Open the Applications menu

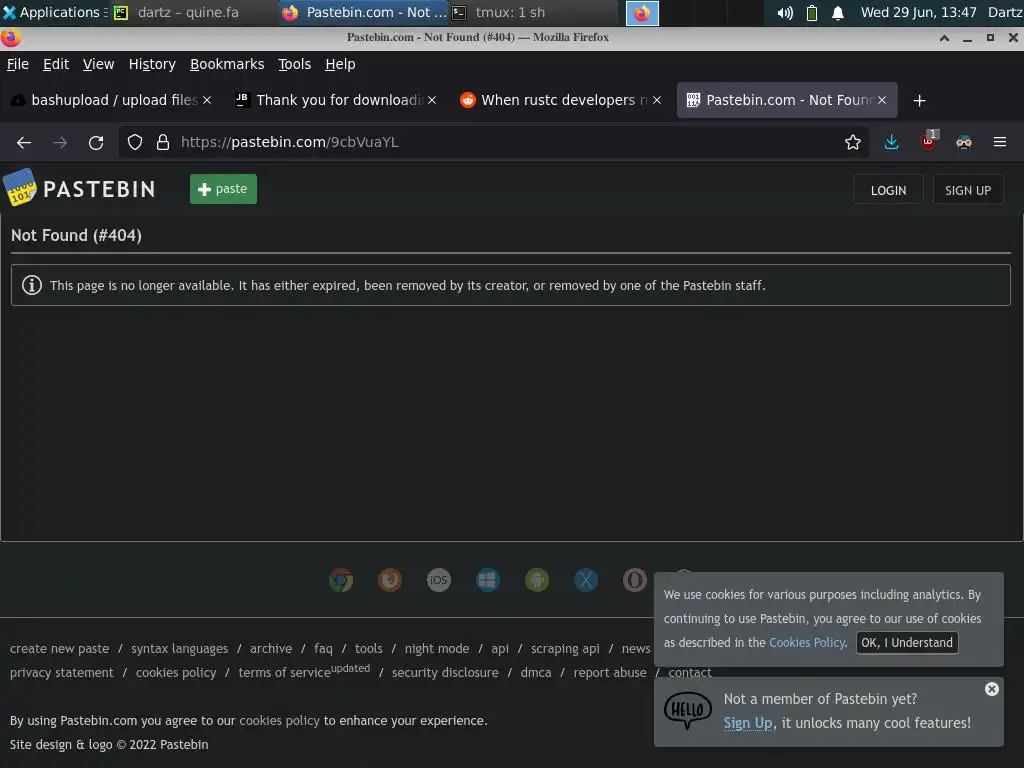point(55,12)
